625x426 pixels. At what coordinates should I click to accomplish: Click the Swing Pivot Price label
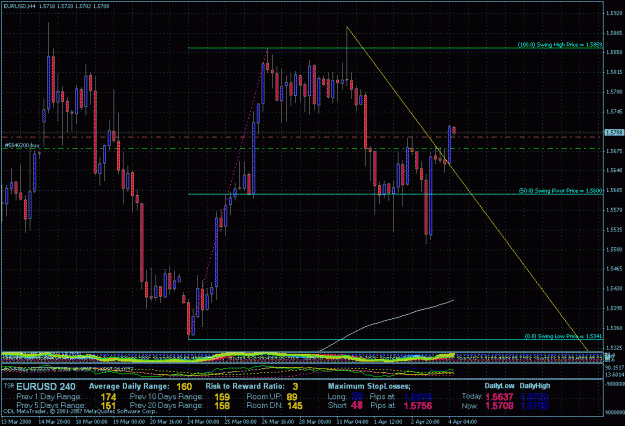(x=560, y=191)
